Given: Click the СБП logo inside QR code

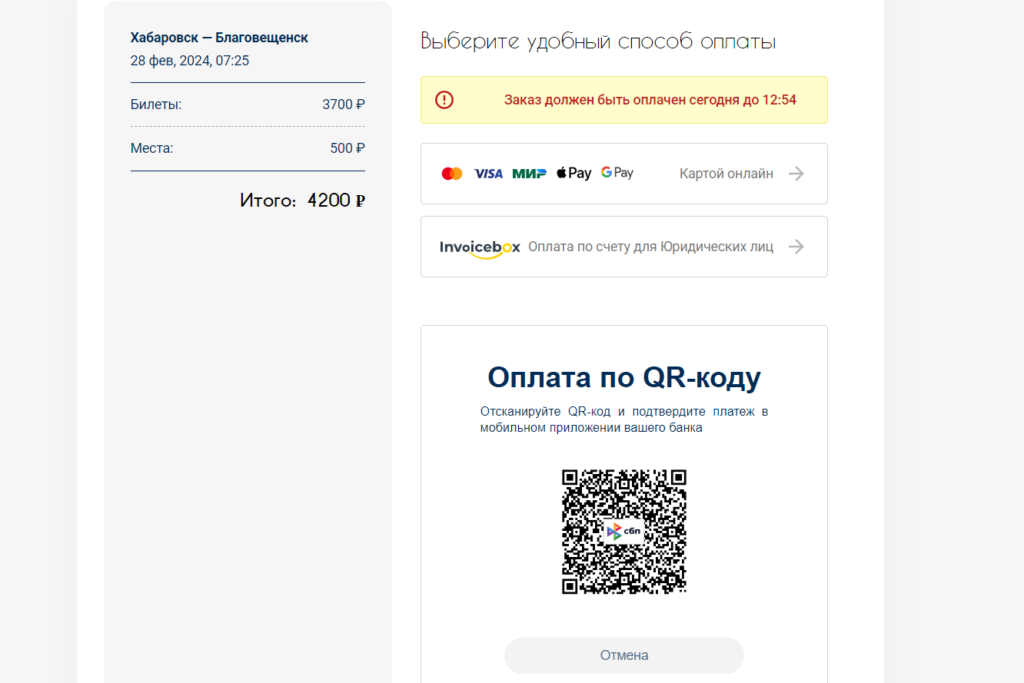Looking at the screenshot, I should coord(624,531).
